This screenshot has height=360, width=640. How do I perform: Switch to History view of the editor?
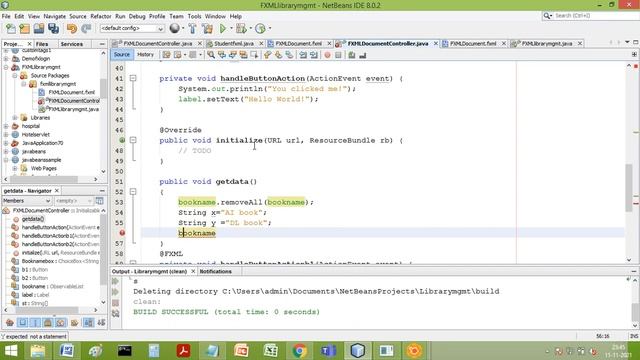145,54
